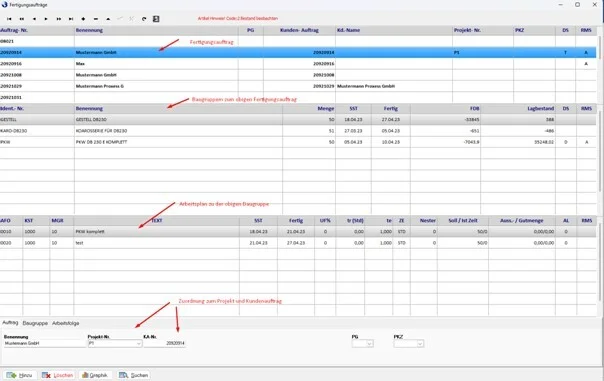Go to the last record in navigator

coord(71,19)
